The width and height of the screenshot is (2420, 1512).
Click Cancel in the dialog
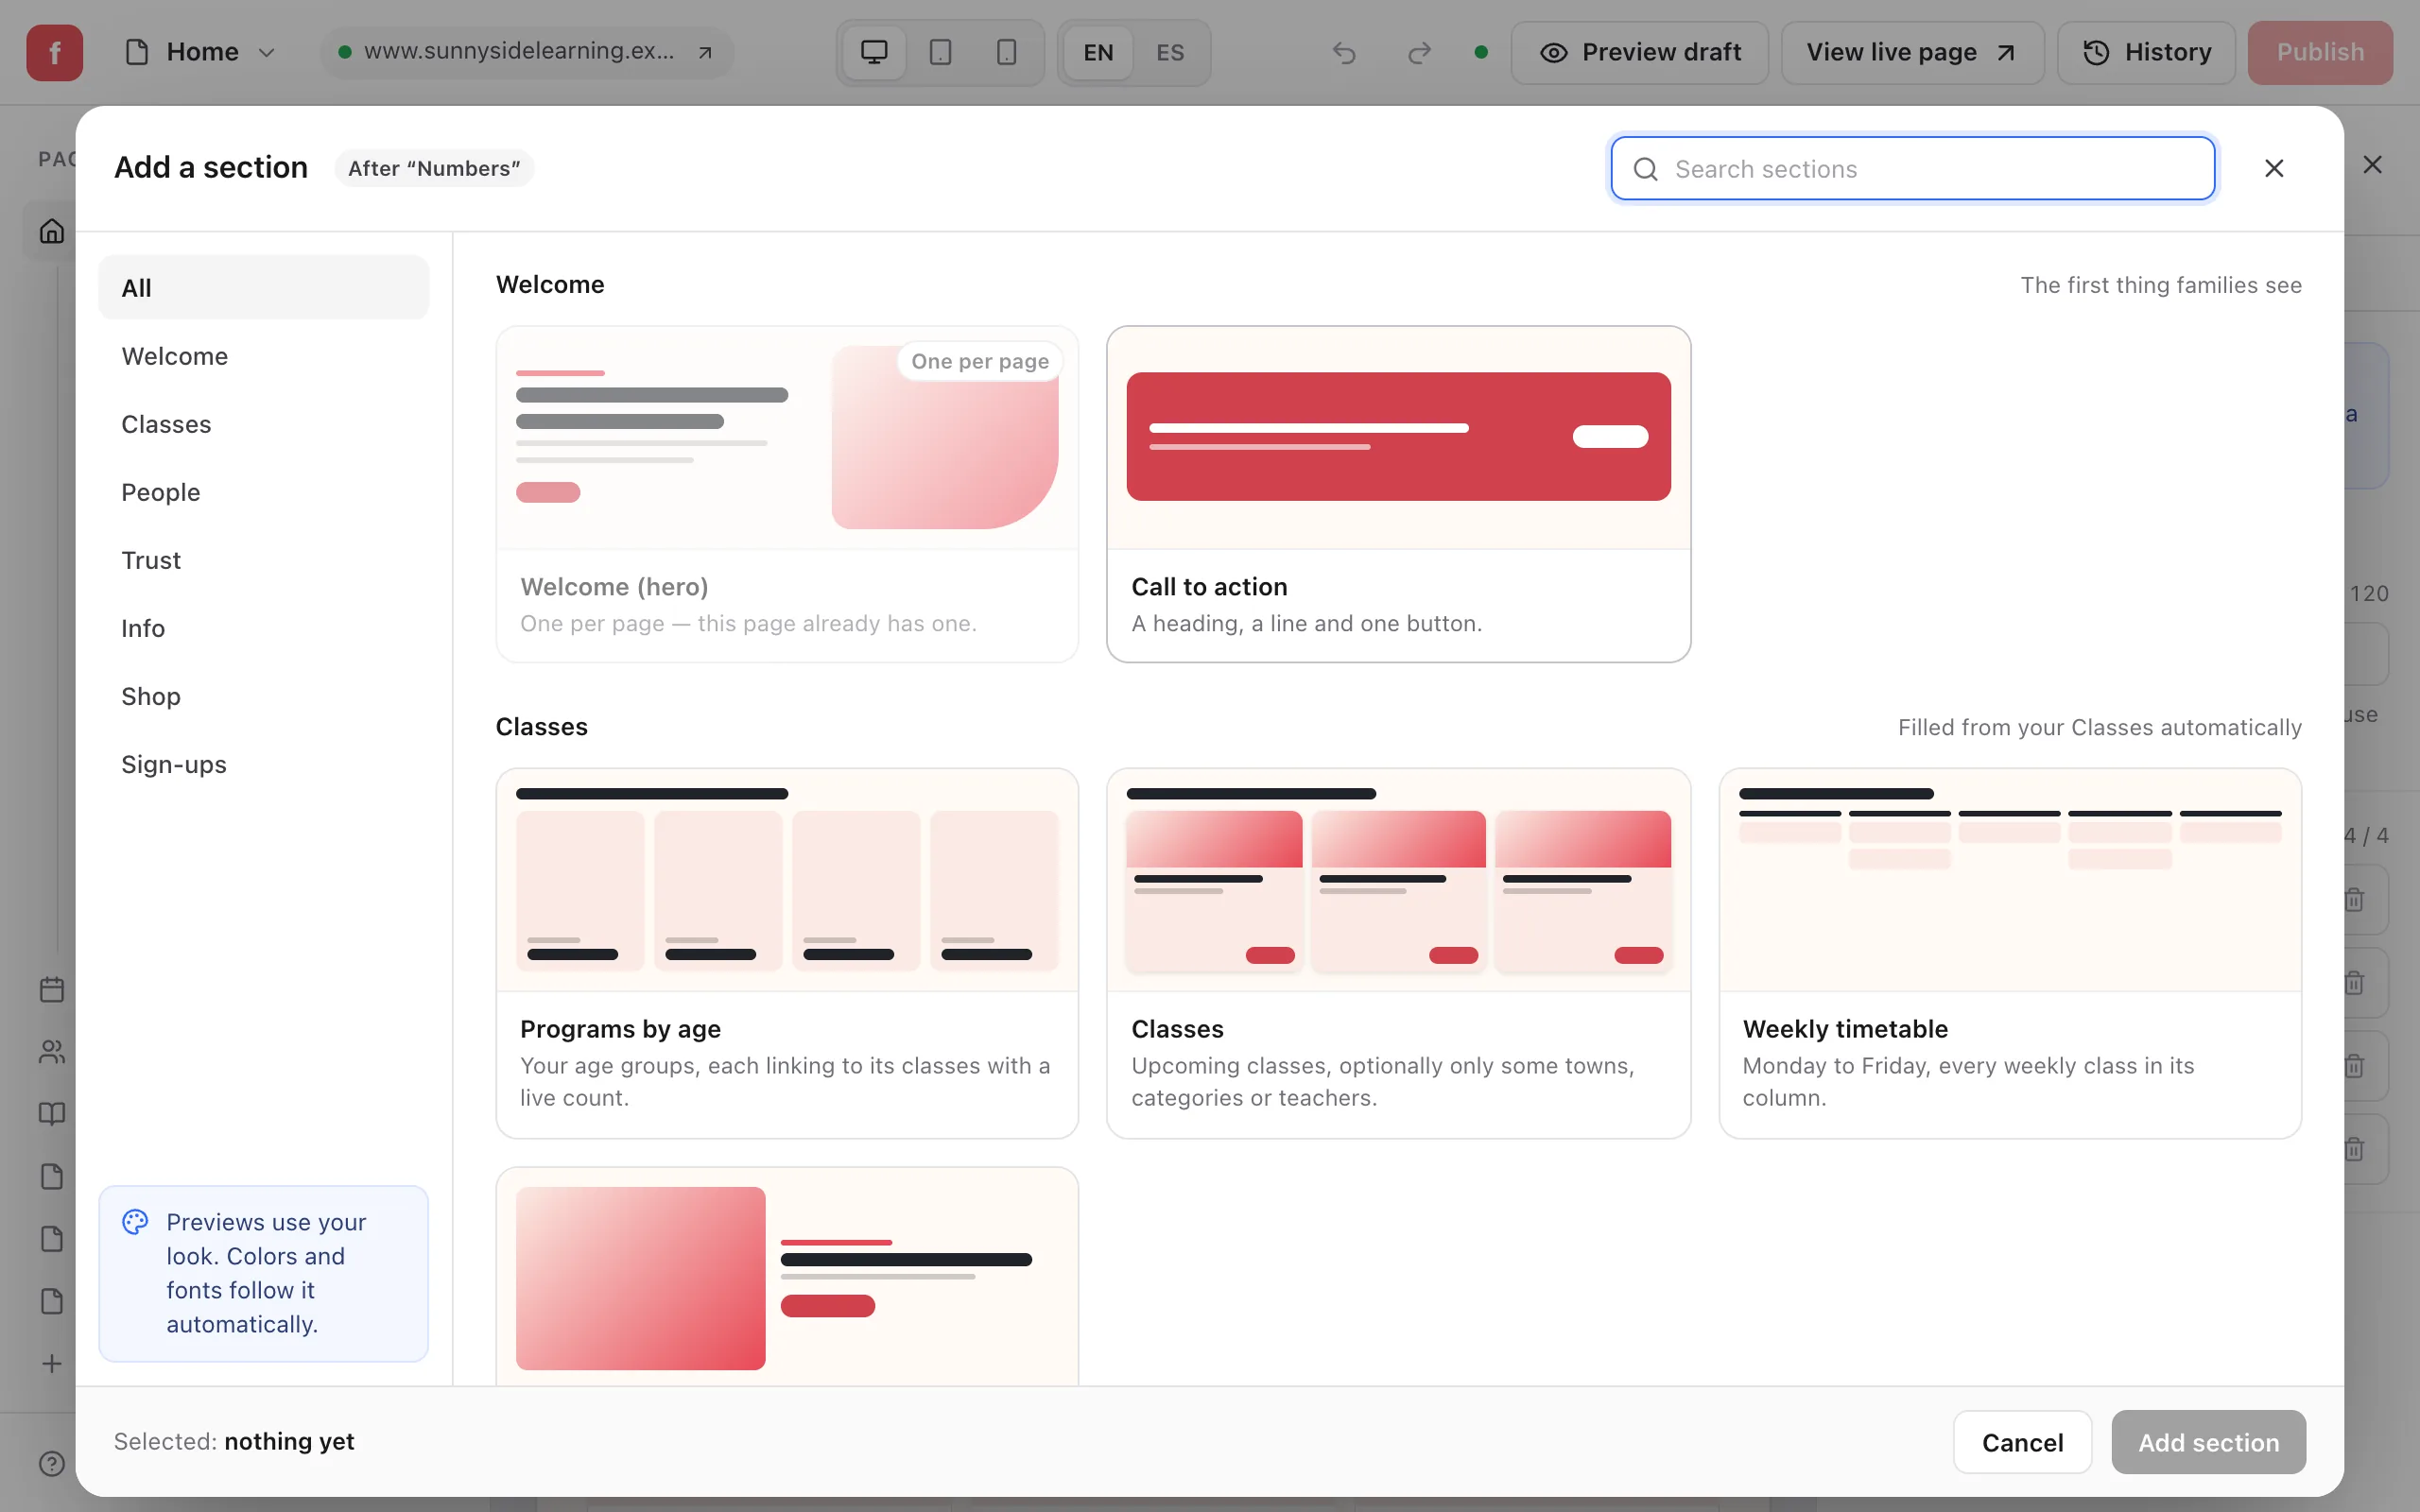point(2022,1442)
